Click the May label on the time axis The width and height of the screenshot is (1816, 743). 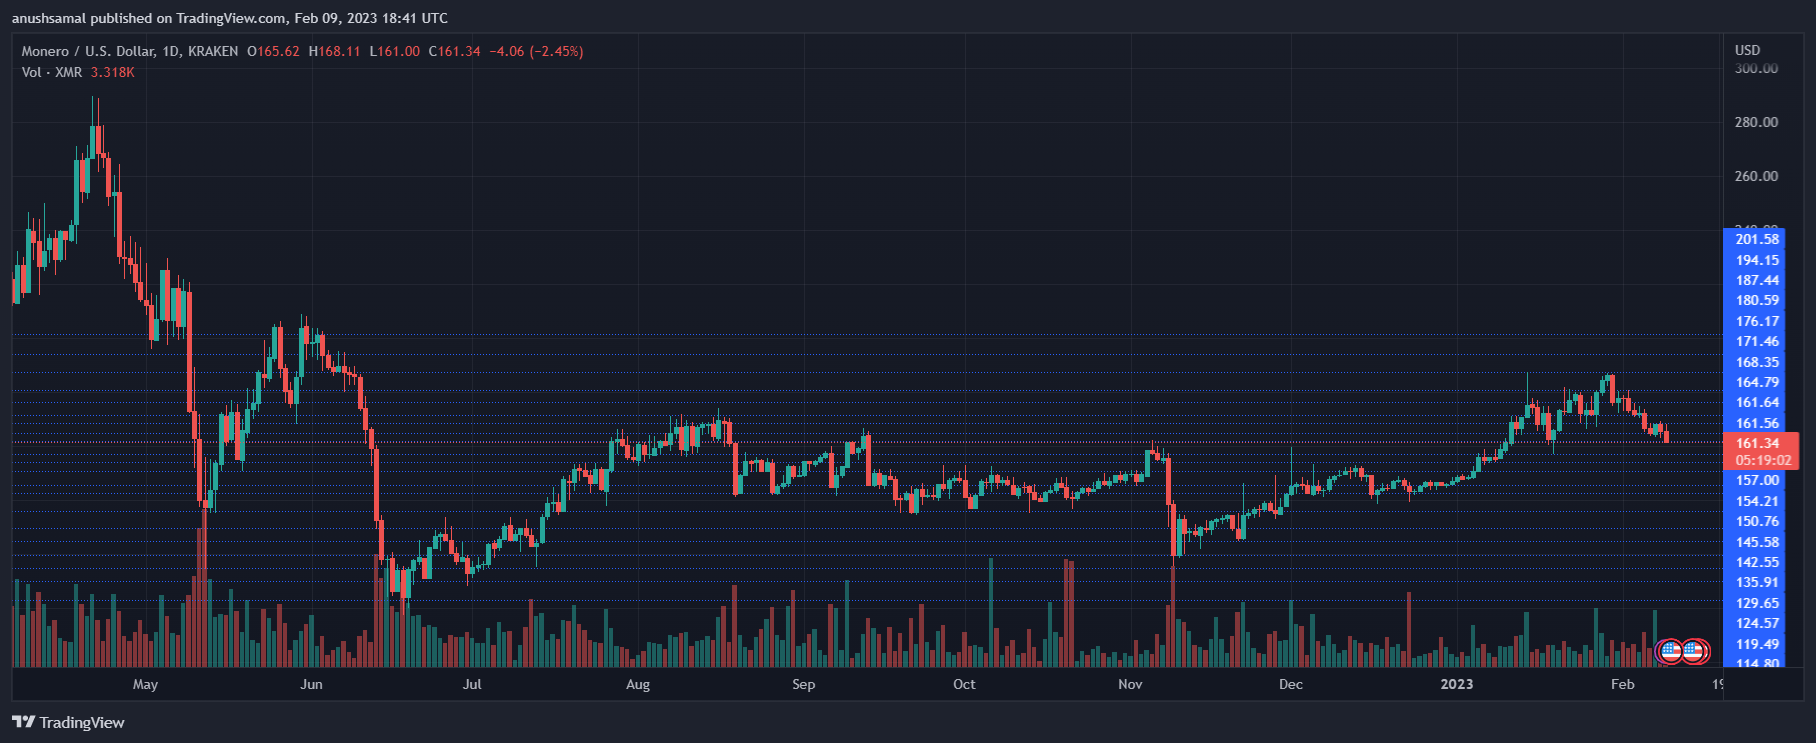pyautogui.click(x=145, y=684)
